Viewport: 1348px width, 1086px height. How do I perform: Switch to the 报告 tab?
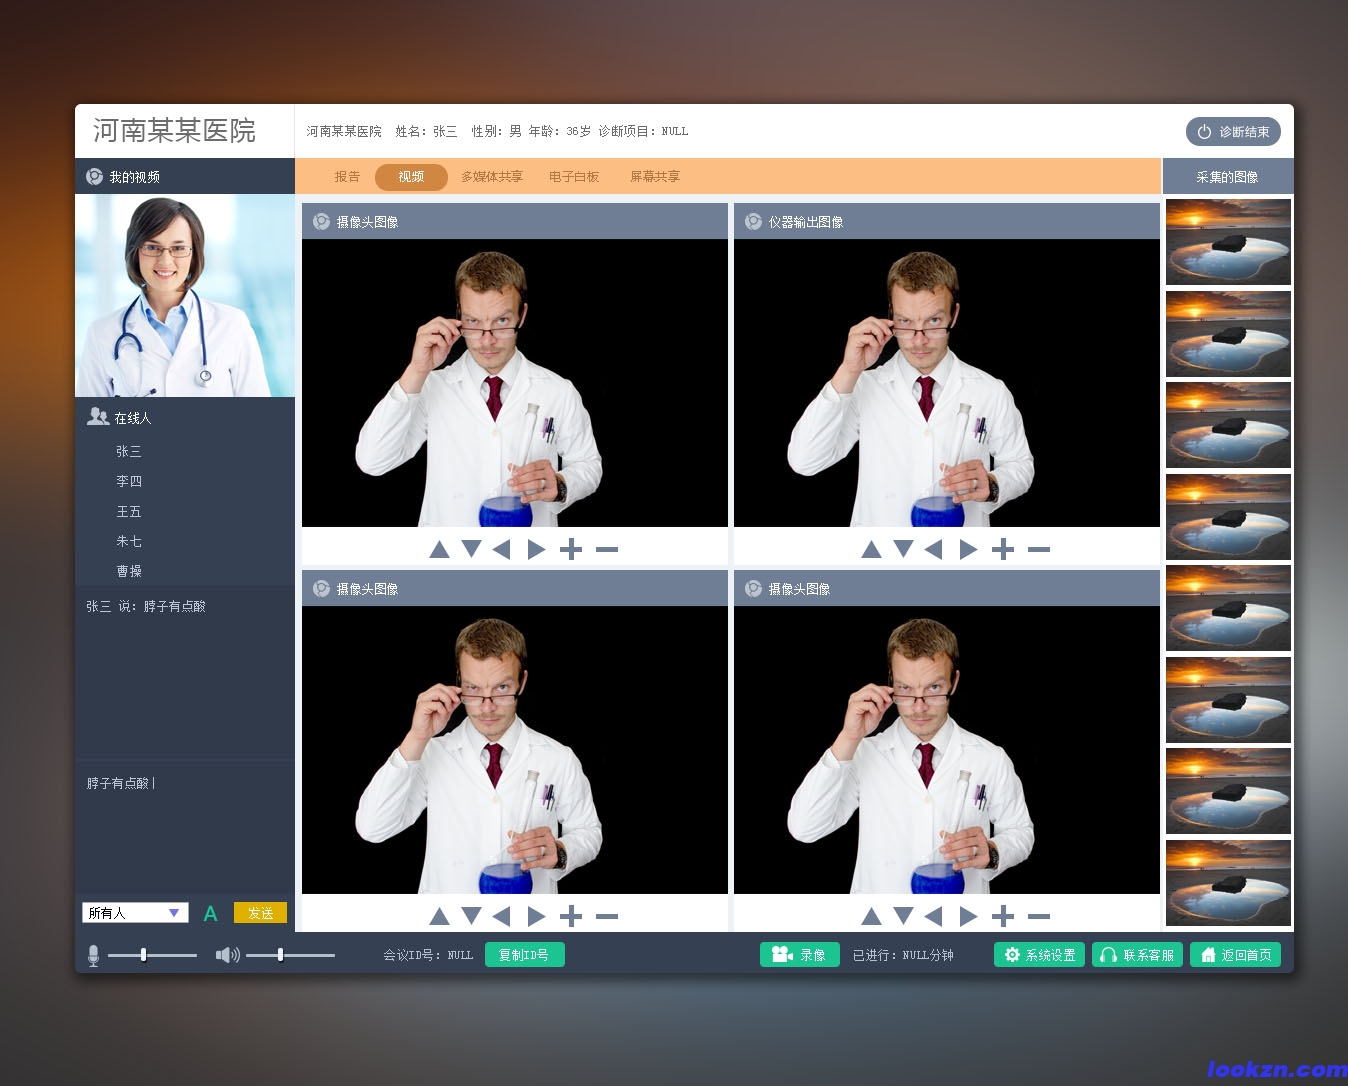pos(347,177)
